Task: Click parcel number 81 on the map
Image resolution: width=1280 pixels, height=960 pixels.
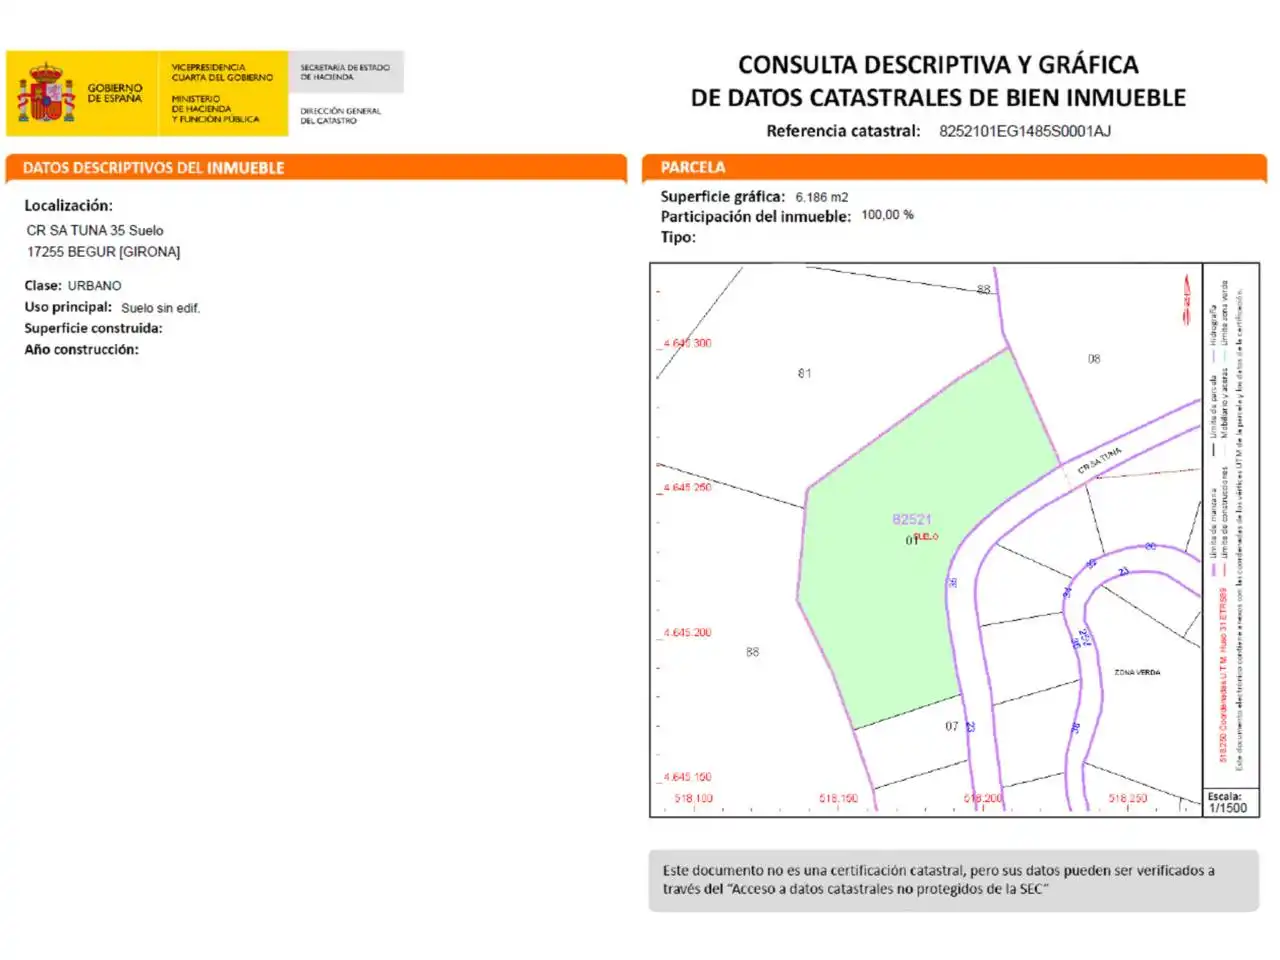Action: point(804,373)
